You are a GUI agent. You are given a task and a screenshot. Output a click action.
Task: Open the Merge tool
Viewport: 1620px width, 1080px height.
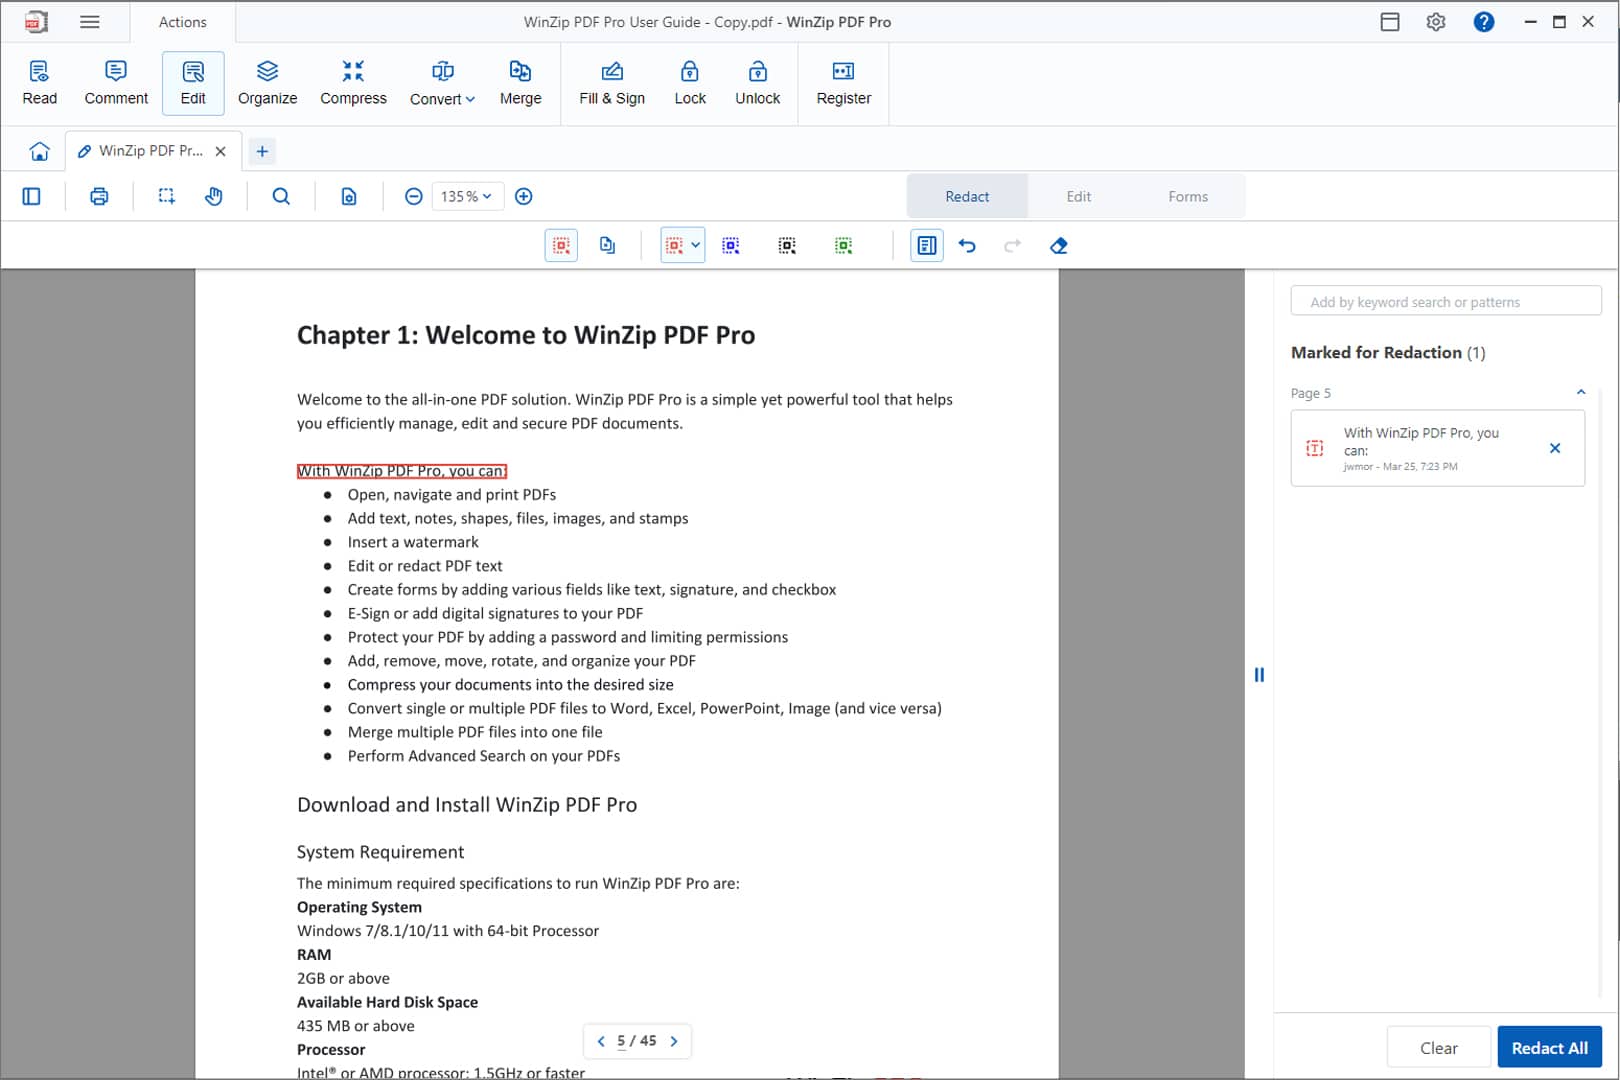[520, 83]
